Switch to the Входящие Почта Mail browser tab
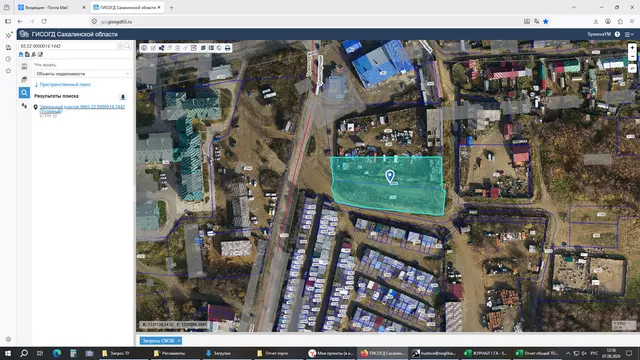This screenshot has width=640, height=360. 48,7
